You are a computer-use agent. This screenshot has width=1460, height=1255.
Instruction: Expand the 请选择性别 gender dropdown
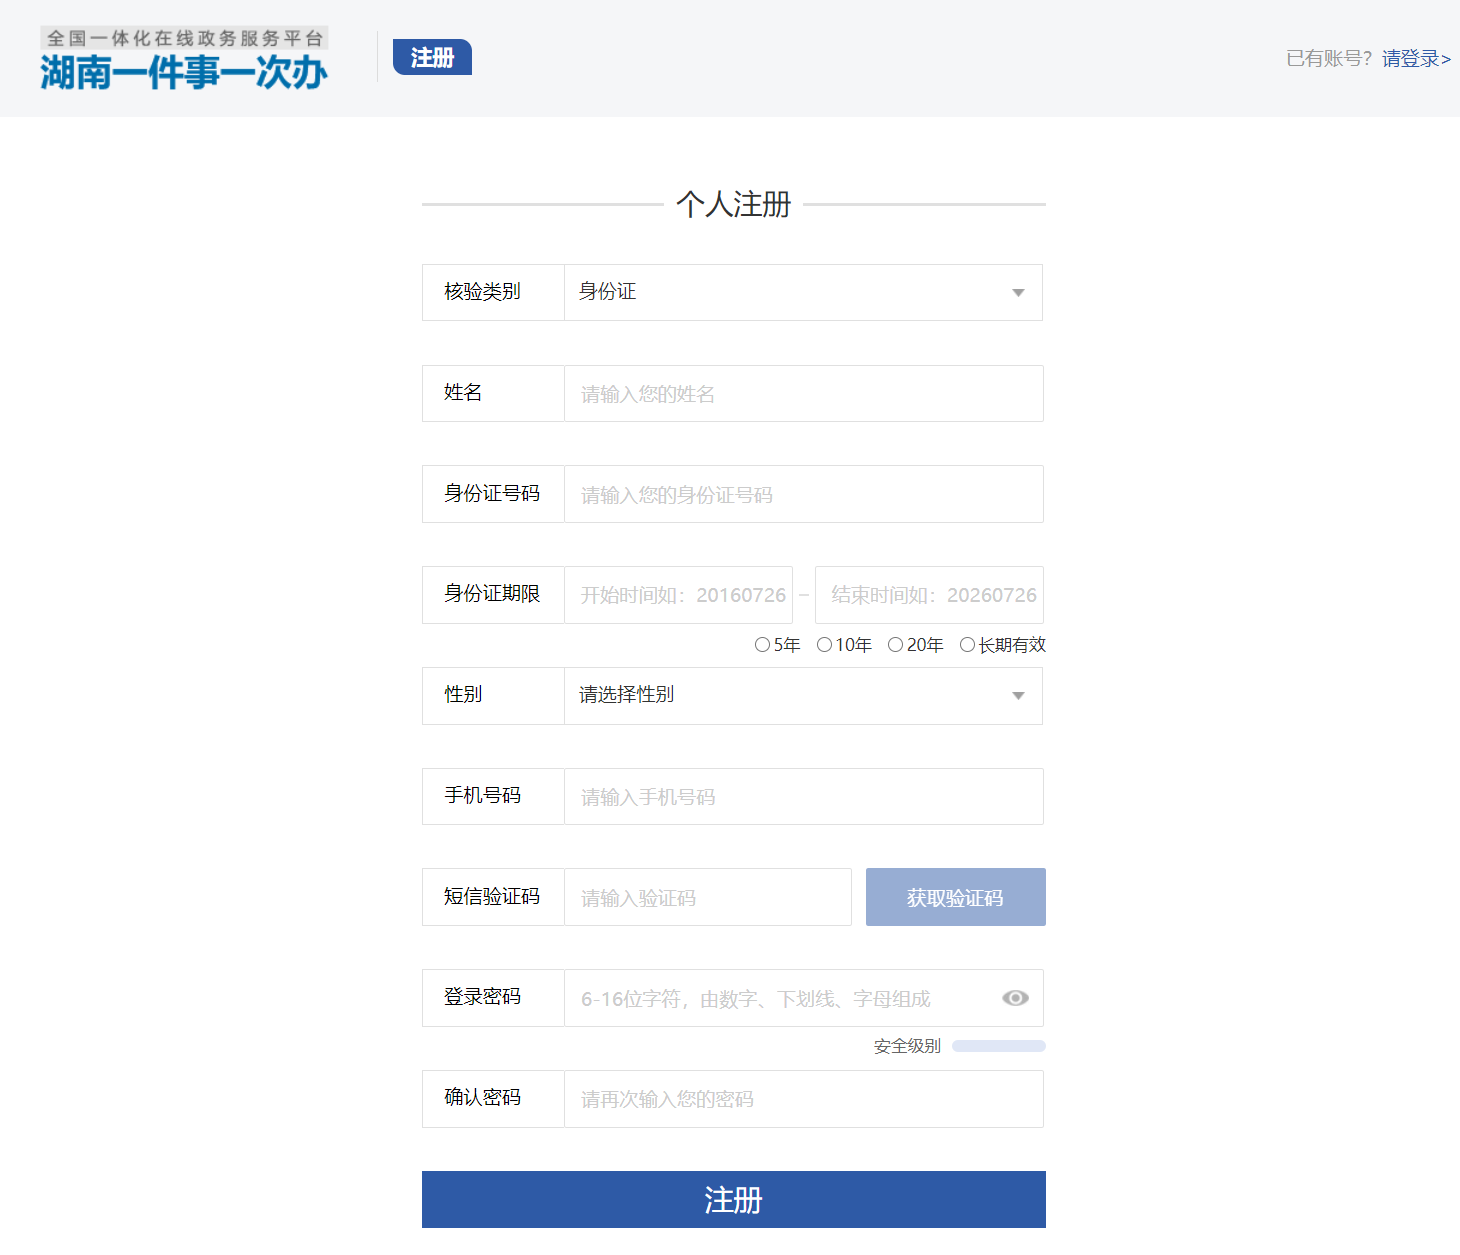click(790, 696)
